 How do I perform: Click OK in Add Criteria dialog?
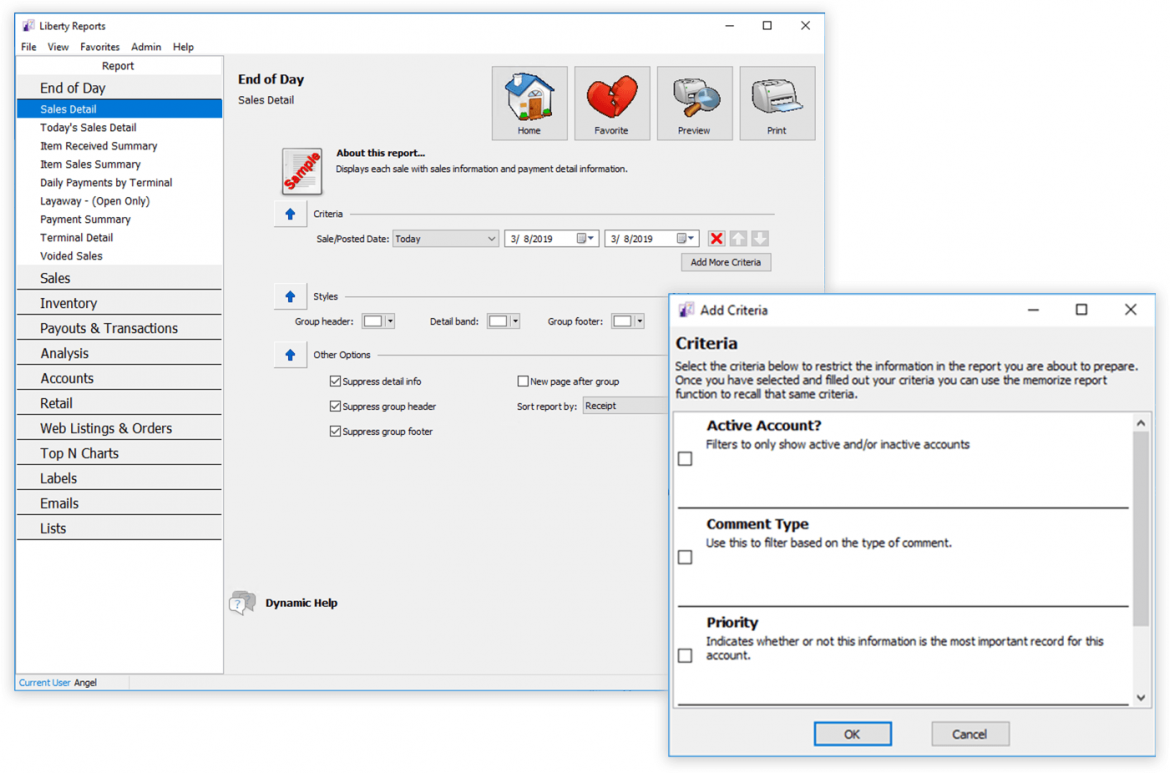[852, 734]
